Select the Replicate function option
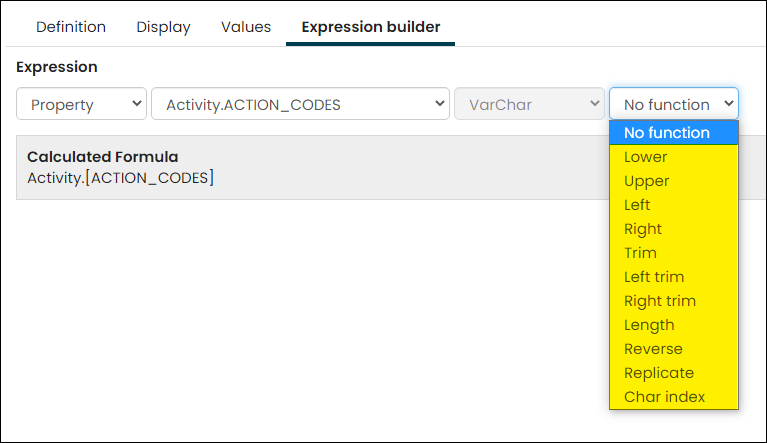The width and height of the screenshot is (767, 443). 674,373
